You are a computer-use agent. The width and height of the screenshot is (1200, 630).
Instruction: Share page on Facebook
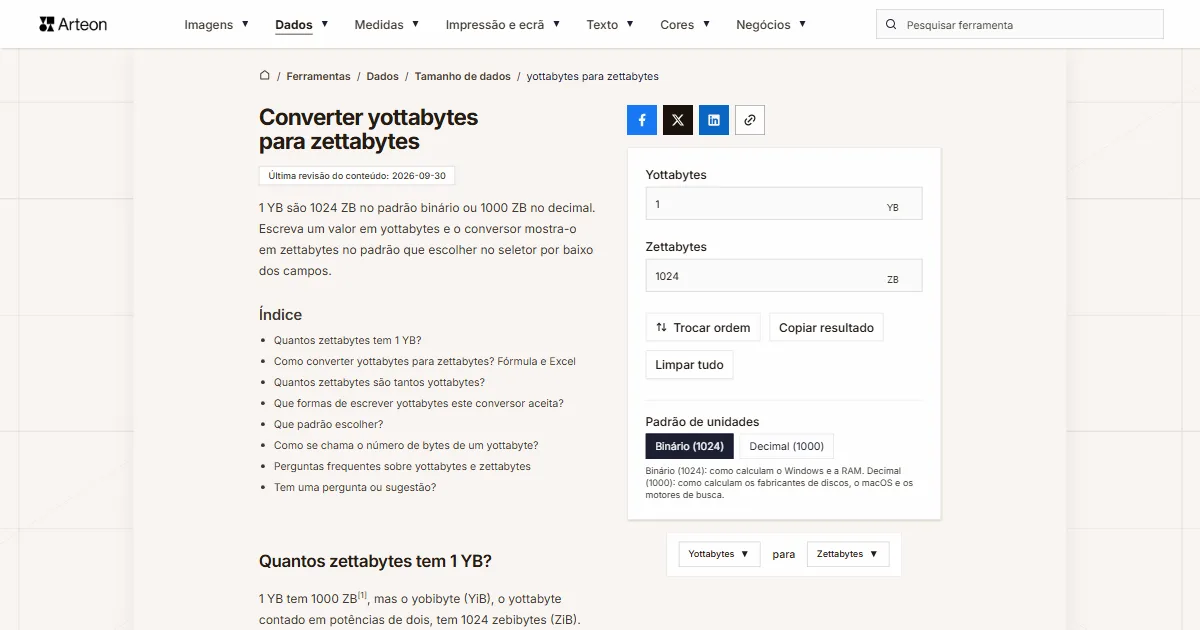[642, 120]
